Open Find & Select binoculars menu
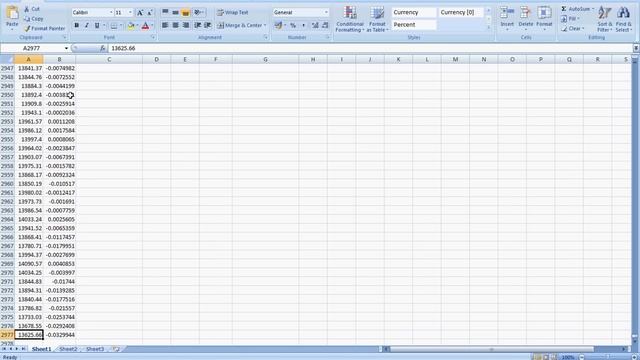This screenshot has width=640, height=360. tap(623, 19)
